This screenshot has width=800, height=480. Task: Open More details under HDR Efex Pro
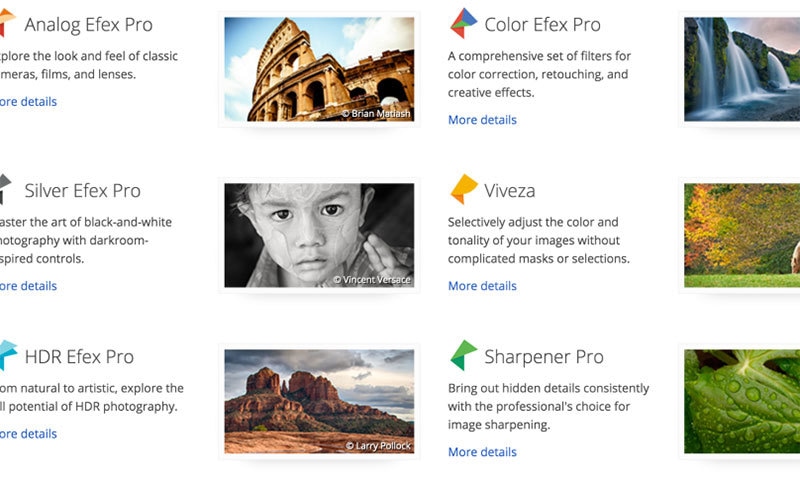point(28,434)
